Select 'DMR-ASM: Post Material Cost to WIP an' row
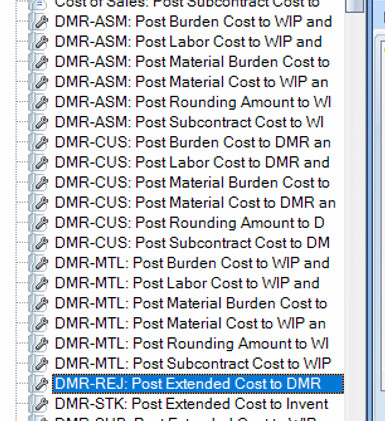Screen dimensions: 385x421 [x=192, y=82]
